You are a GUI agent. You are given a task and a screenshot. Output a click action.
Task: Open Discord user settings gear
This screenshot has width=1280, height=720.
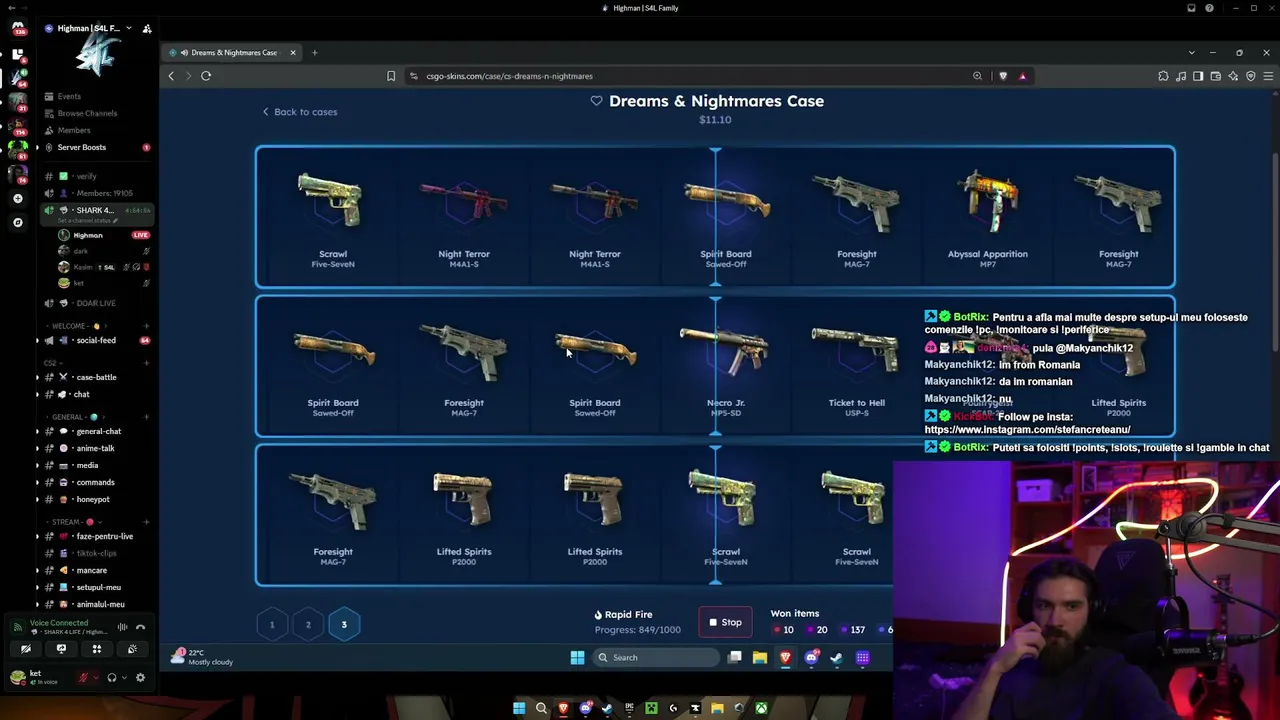[x=140, y=677]
